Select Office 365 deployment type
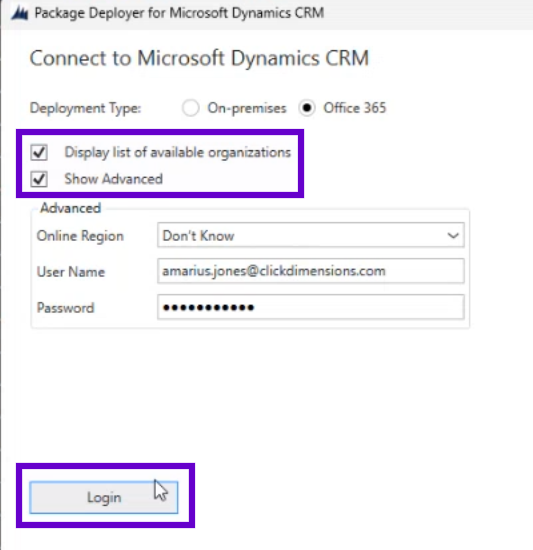The width and height of the screenshot is (533, 550). [x=307, y=108]
